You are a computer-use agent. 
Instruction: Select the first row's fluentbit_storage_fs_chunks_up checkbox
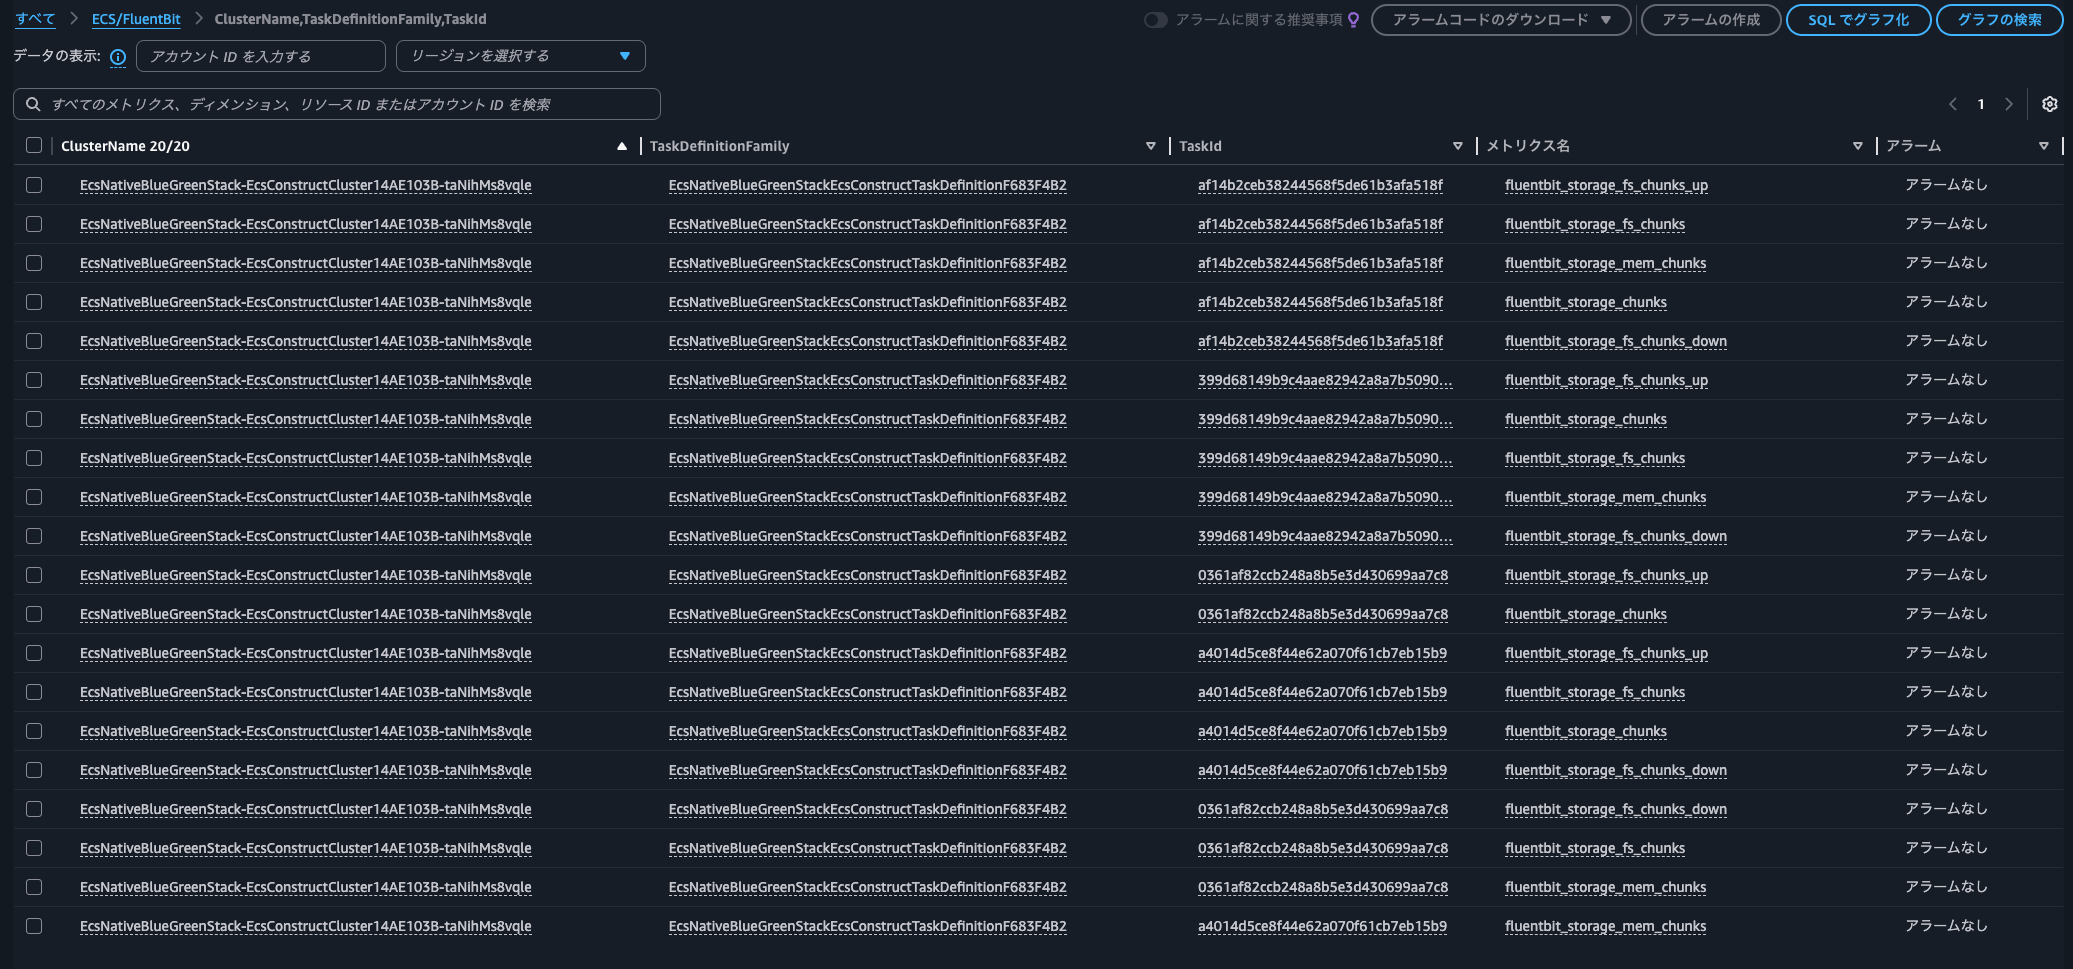pos(34,185)
